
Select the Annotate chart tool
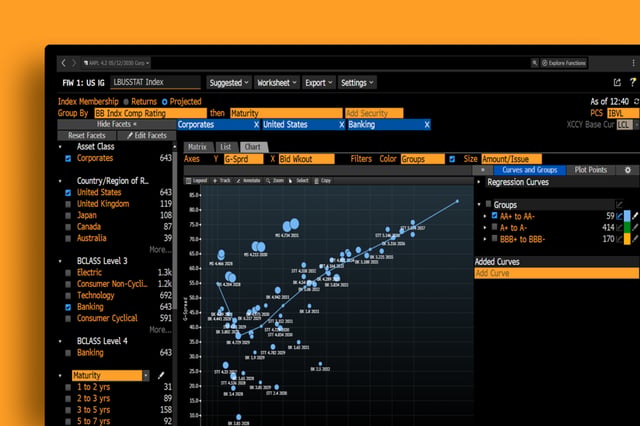248,181
